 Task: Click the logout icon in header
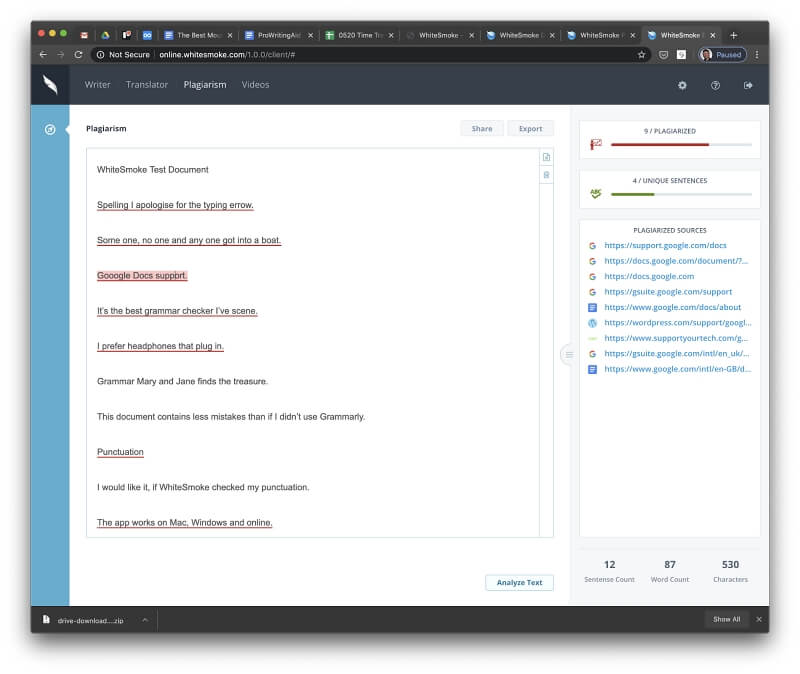coord(748,85)
